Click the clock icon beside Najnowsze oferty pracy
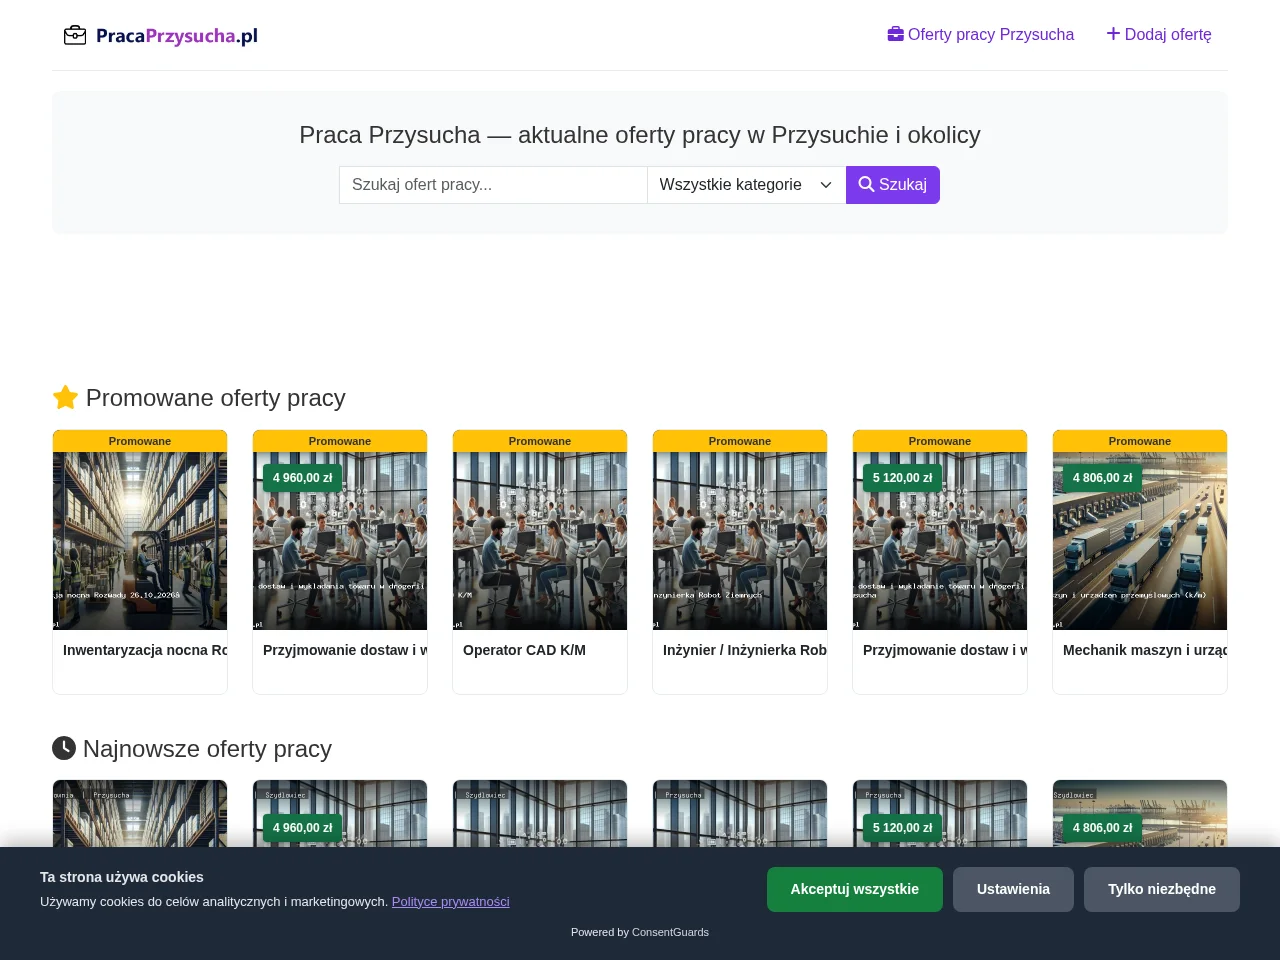Viewport: 1280px width, 960px height. pyautogui.click(x=64, y=748)
